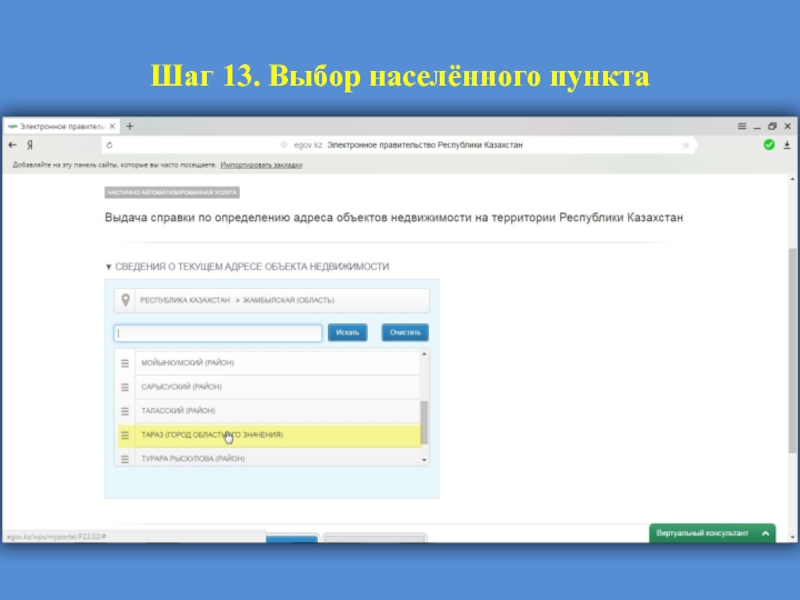Select Тараз (город областного значения)

tap(277, 435)
